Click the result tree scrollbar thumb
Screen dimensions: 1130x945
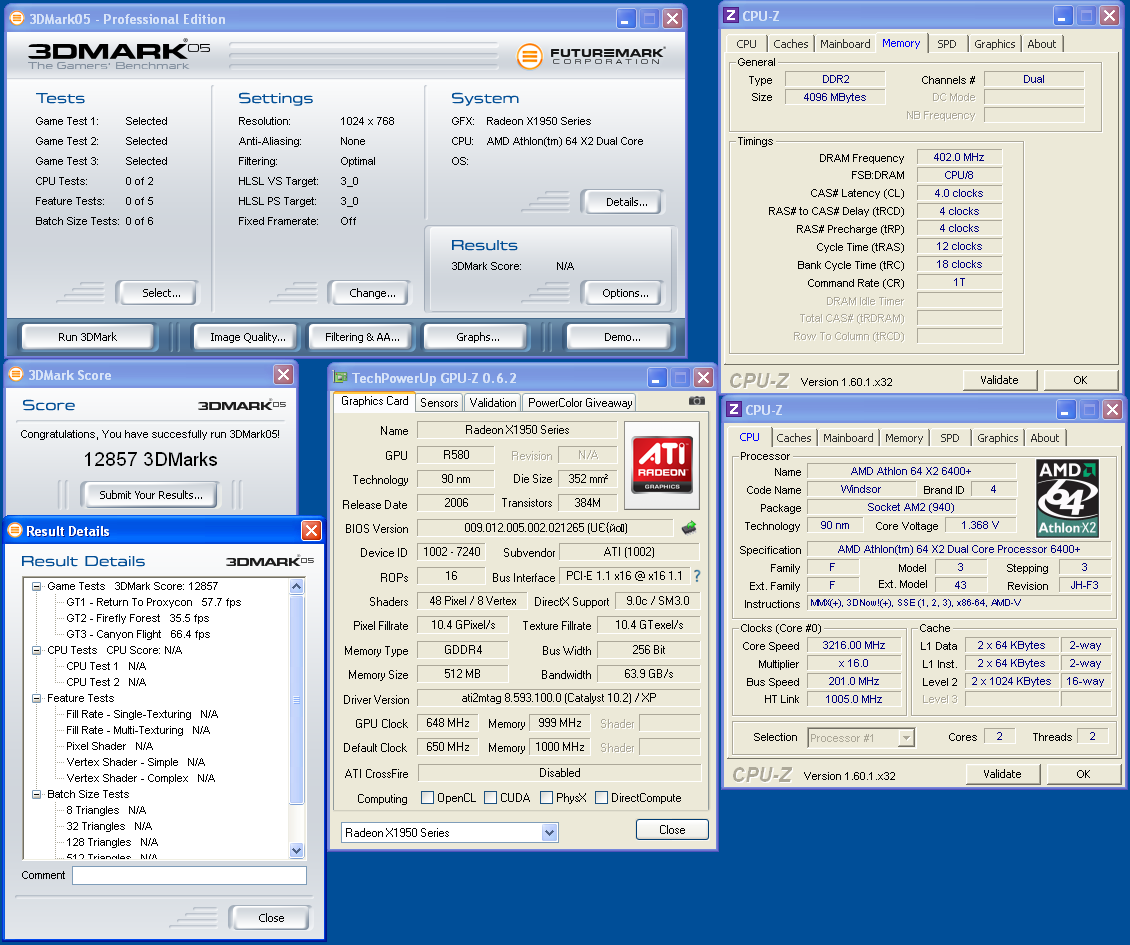pos(297,698)
